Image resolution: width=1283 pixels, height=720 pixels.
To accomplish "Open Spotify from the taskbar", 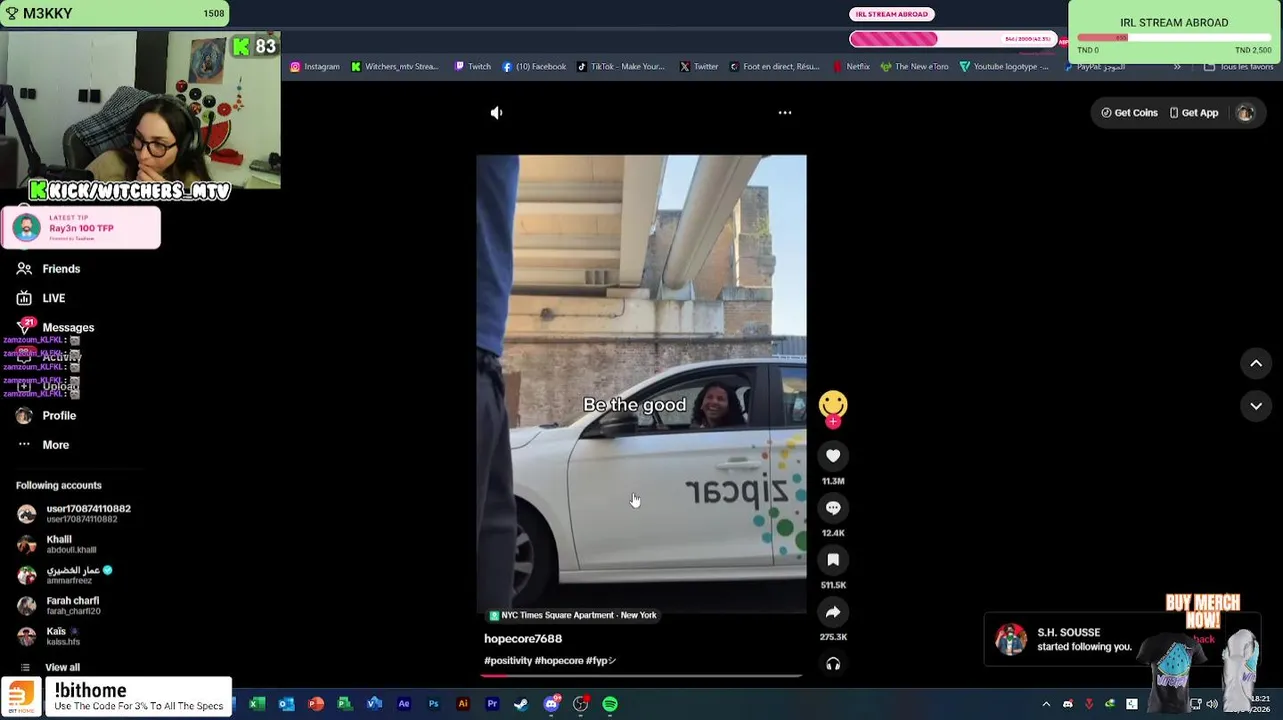I will [x=610, y=704].
